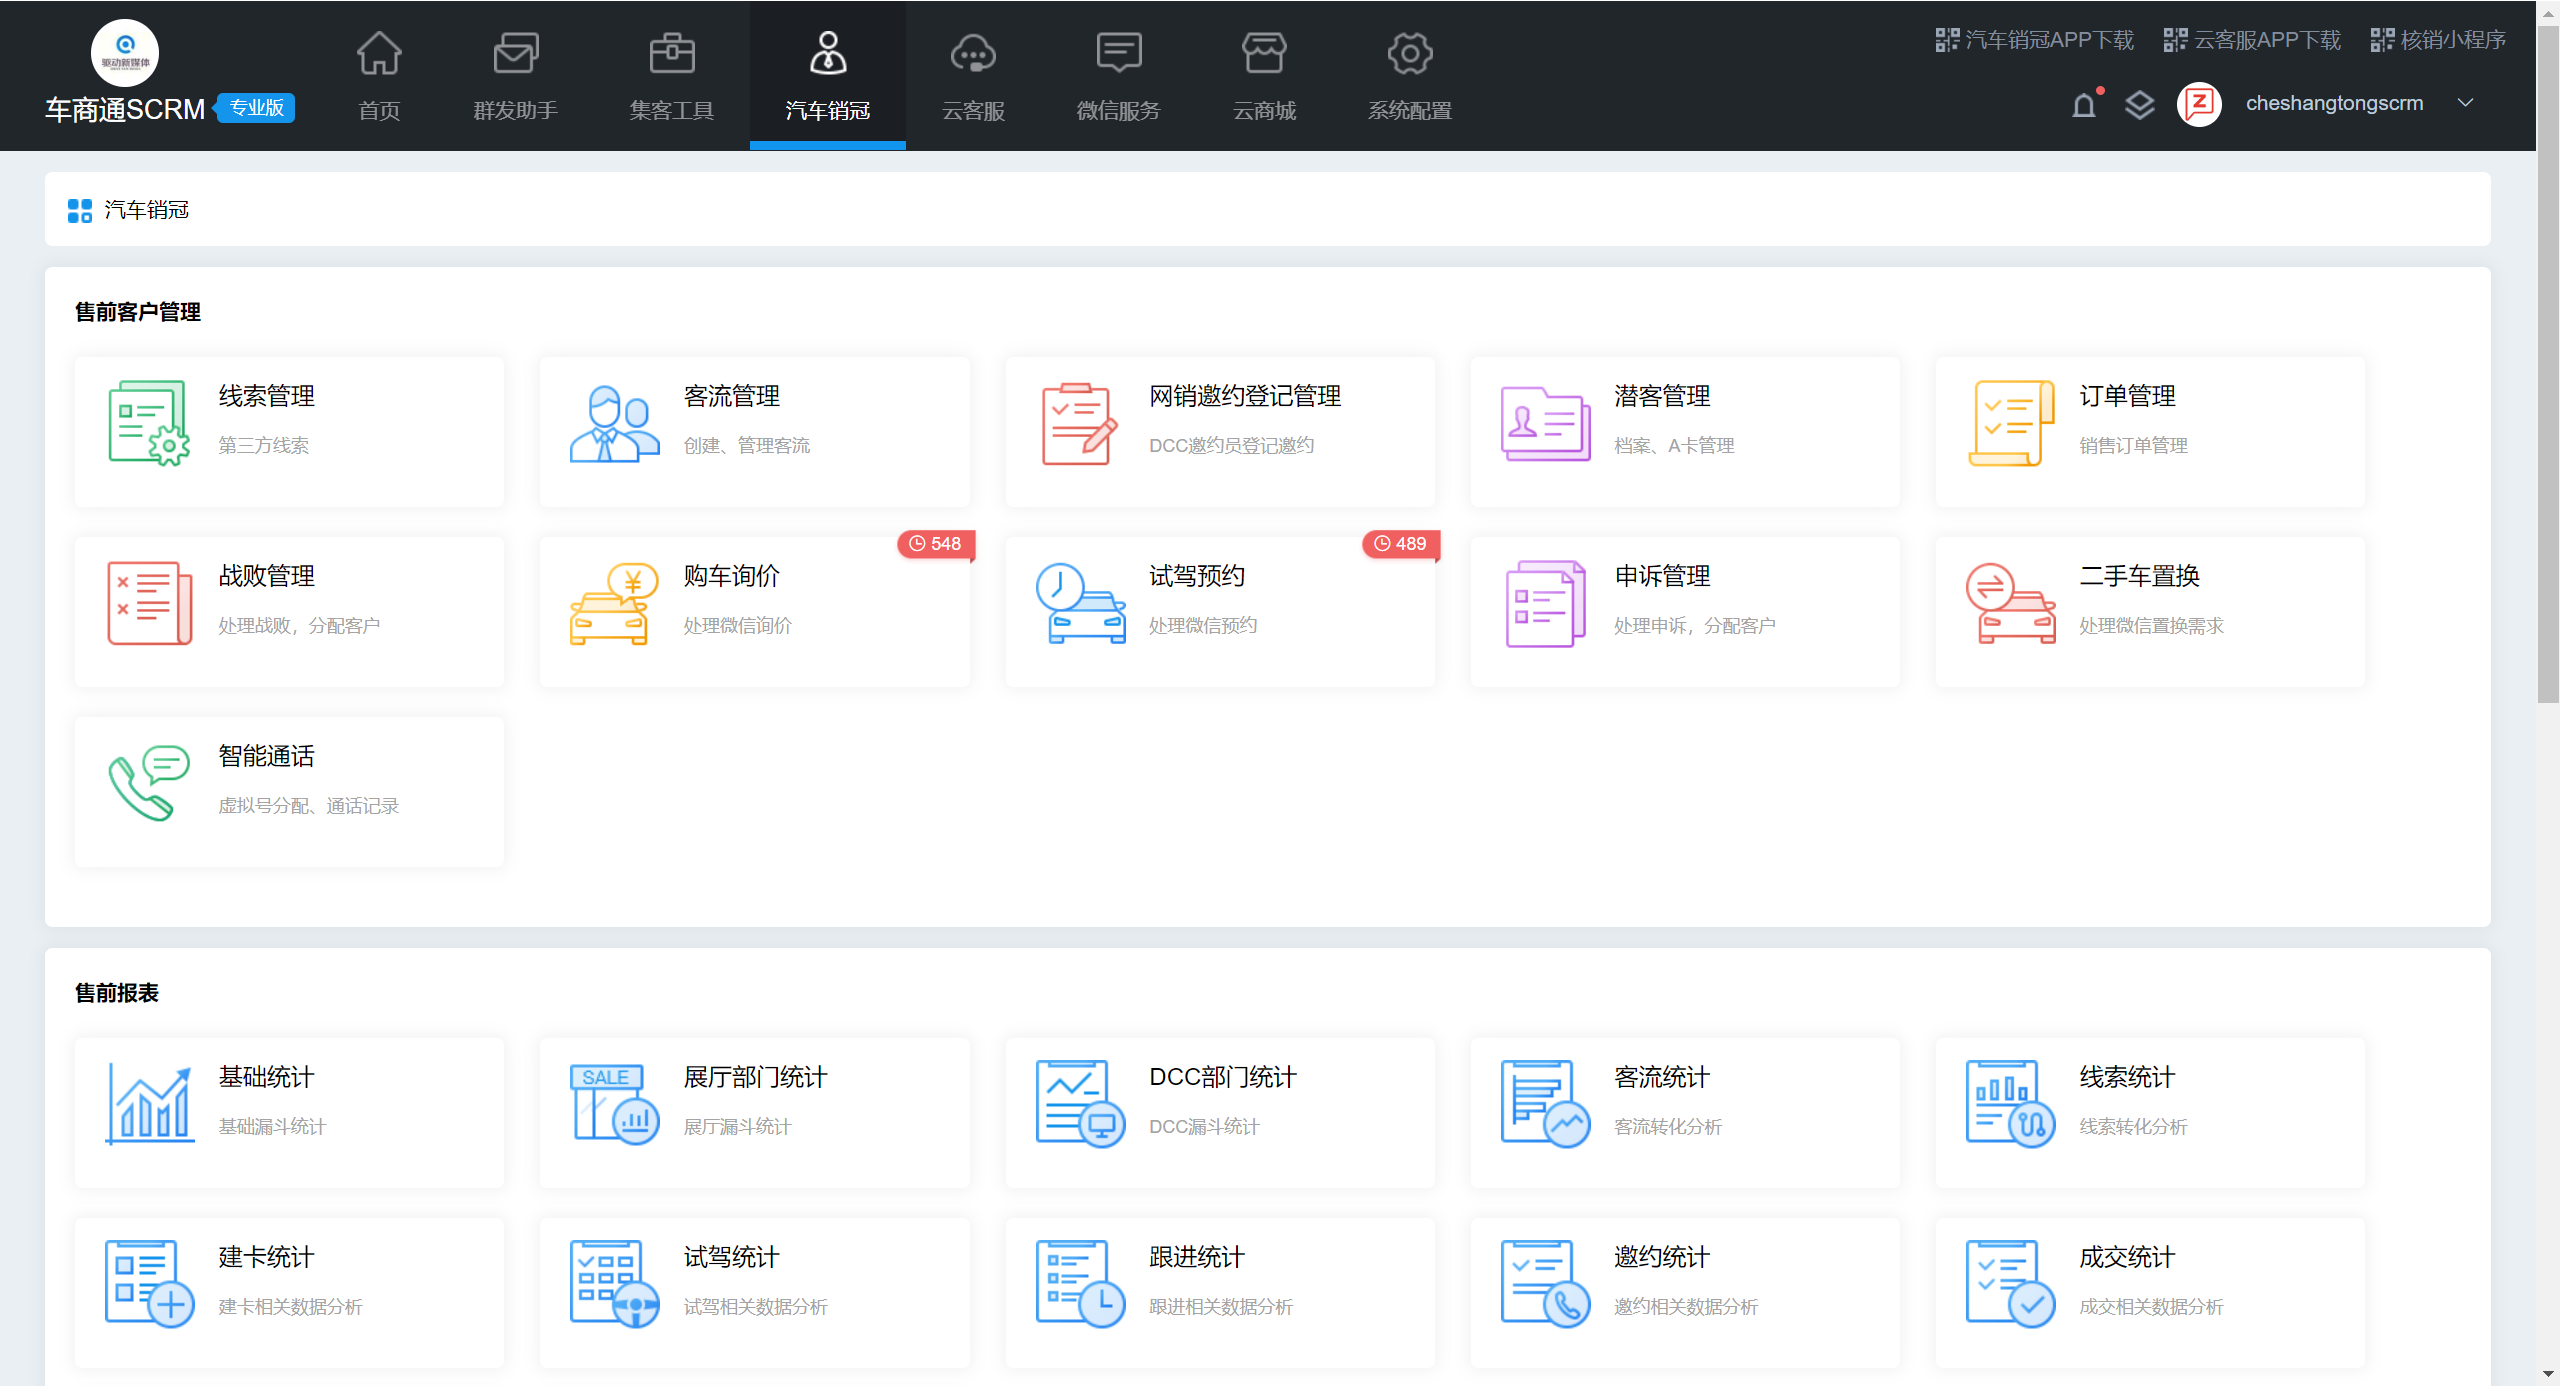Click 试驾预约 clock car icon
Viewport: 2560px width, 1386px height.
click(x=1079, y=603)
